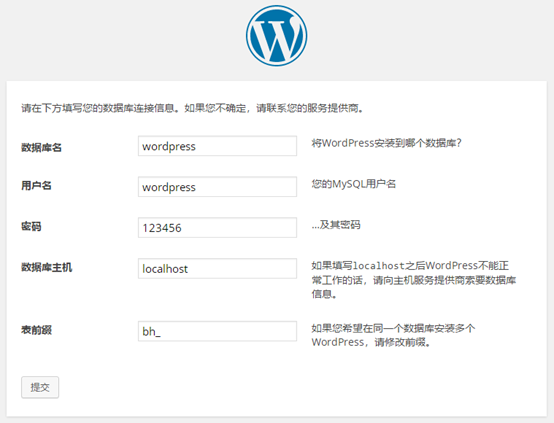This screenshot has height=423, width=554.
Task: Focus the 用户名 input field
Action: point(217,187)
